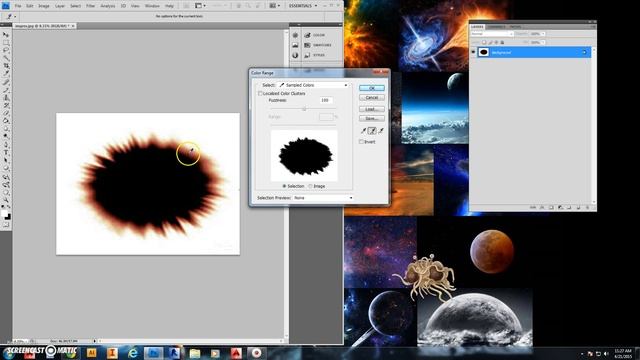Click the background color swatch
This screenshot has height=360, width=640.
[x=8, y=217]
